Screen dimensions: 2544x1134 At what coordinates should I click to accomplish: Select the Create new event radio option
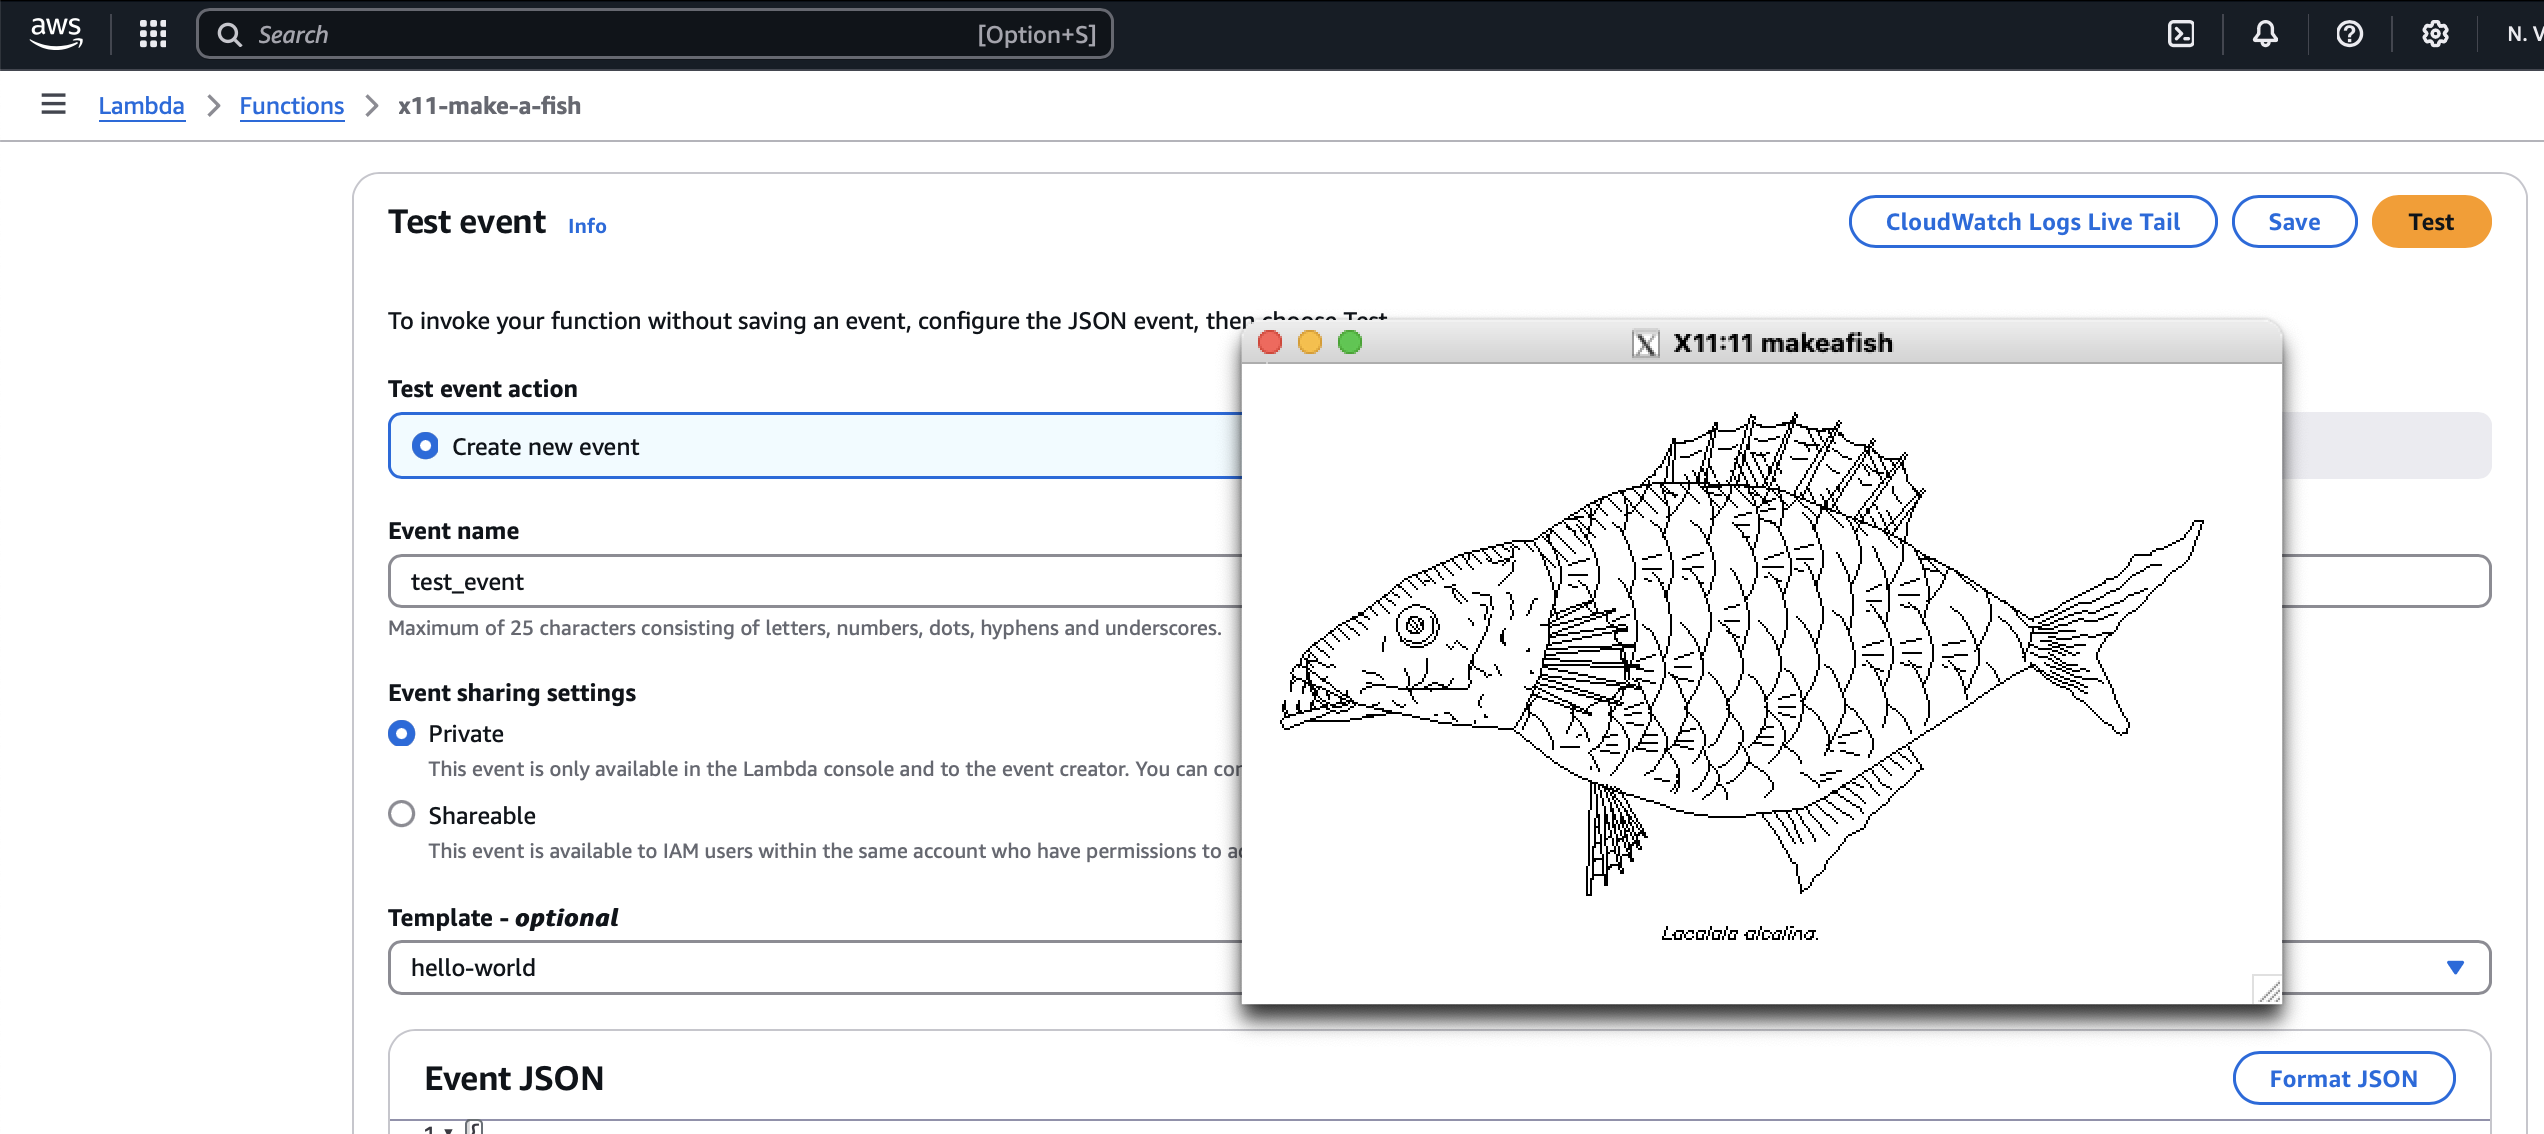coord(425,446)
